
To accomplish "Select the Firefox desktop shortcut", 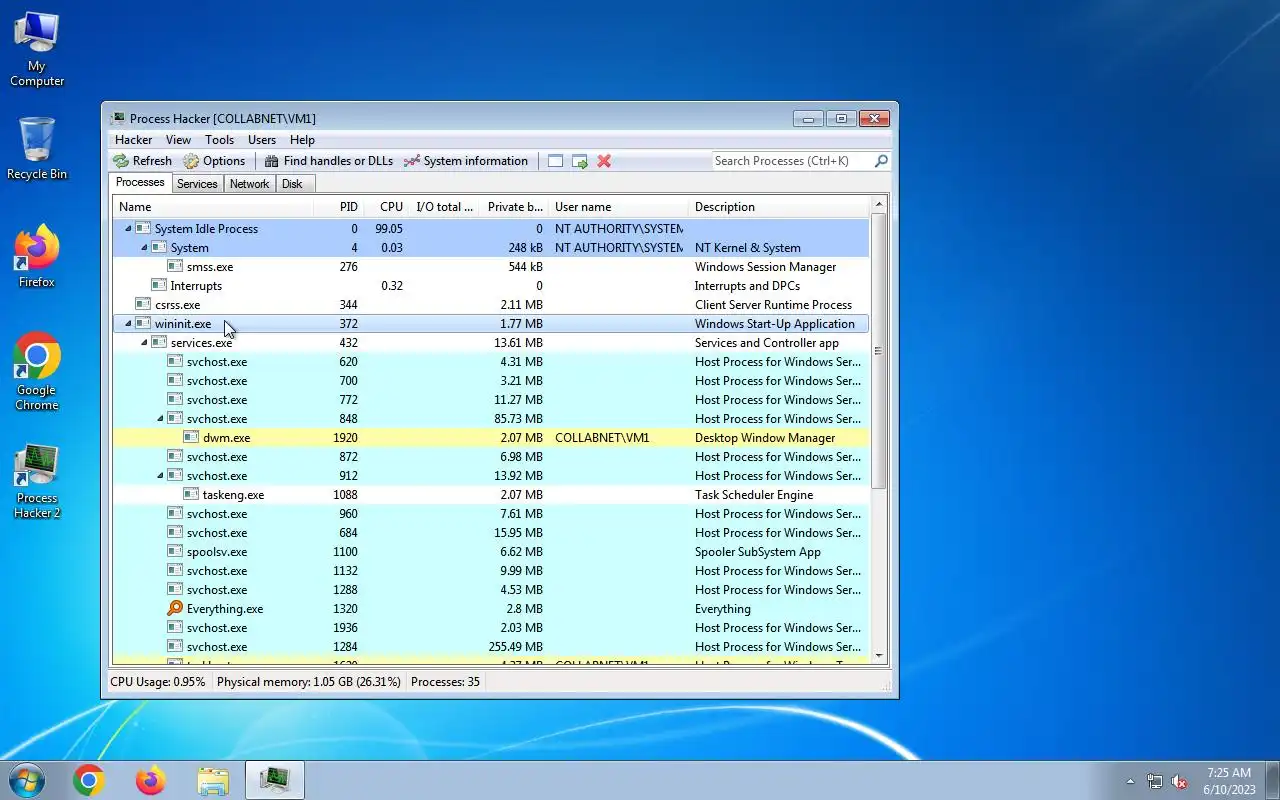I will click(x=37, y=257).
